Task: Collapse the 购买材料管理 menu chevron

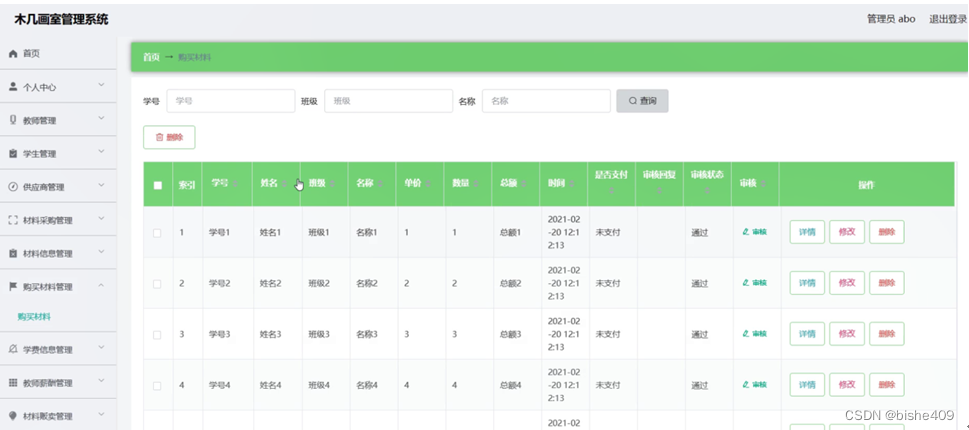Action: [x=101, y=285]
